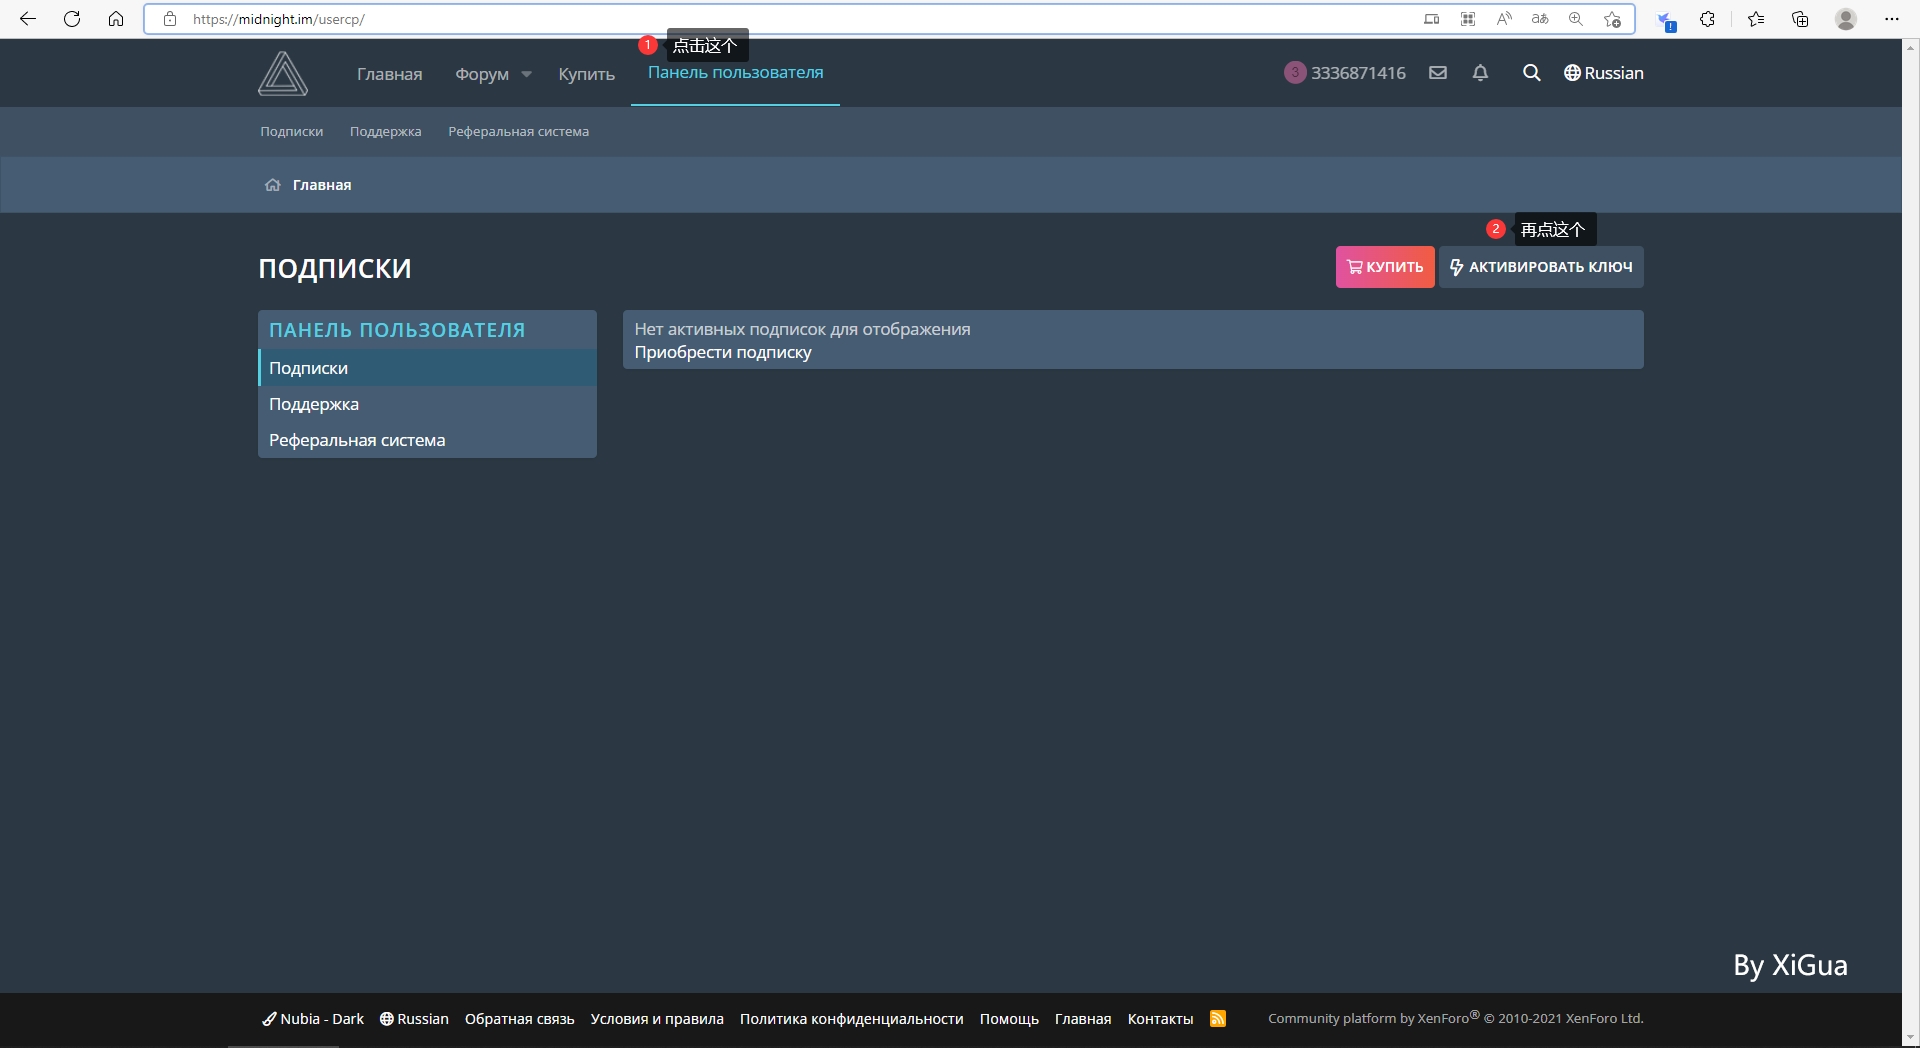Click the RSS feed icon in footer

coord(1217,1019)
